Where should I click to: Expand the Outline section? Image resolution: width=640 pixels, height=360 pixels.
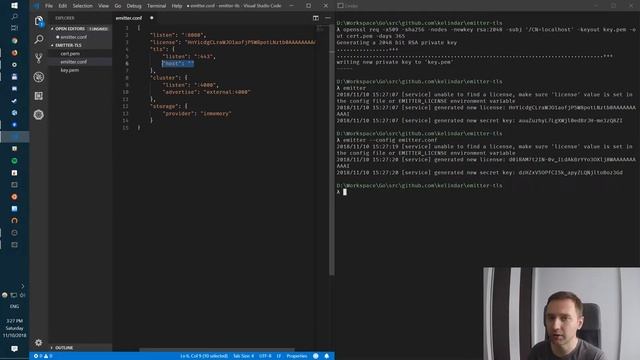(x=64, y=348)
